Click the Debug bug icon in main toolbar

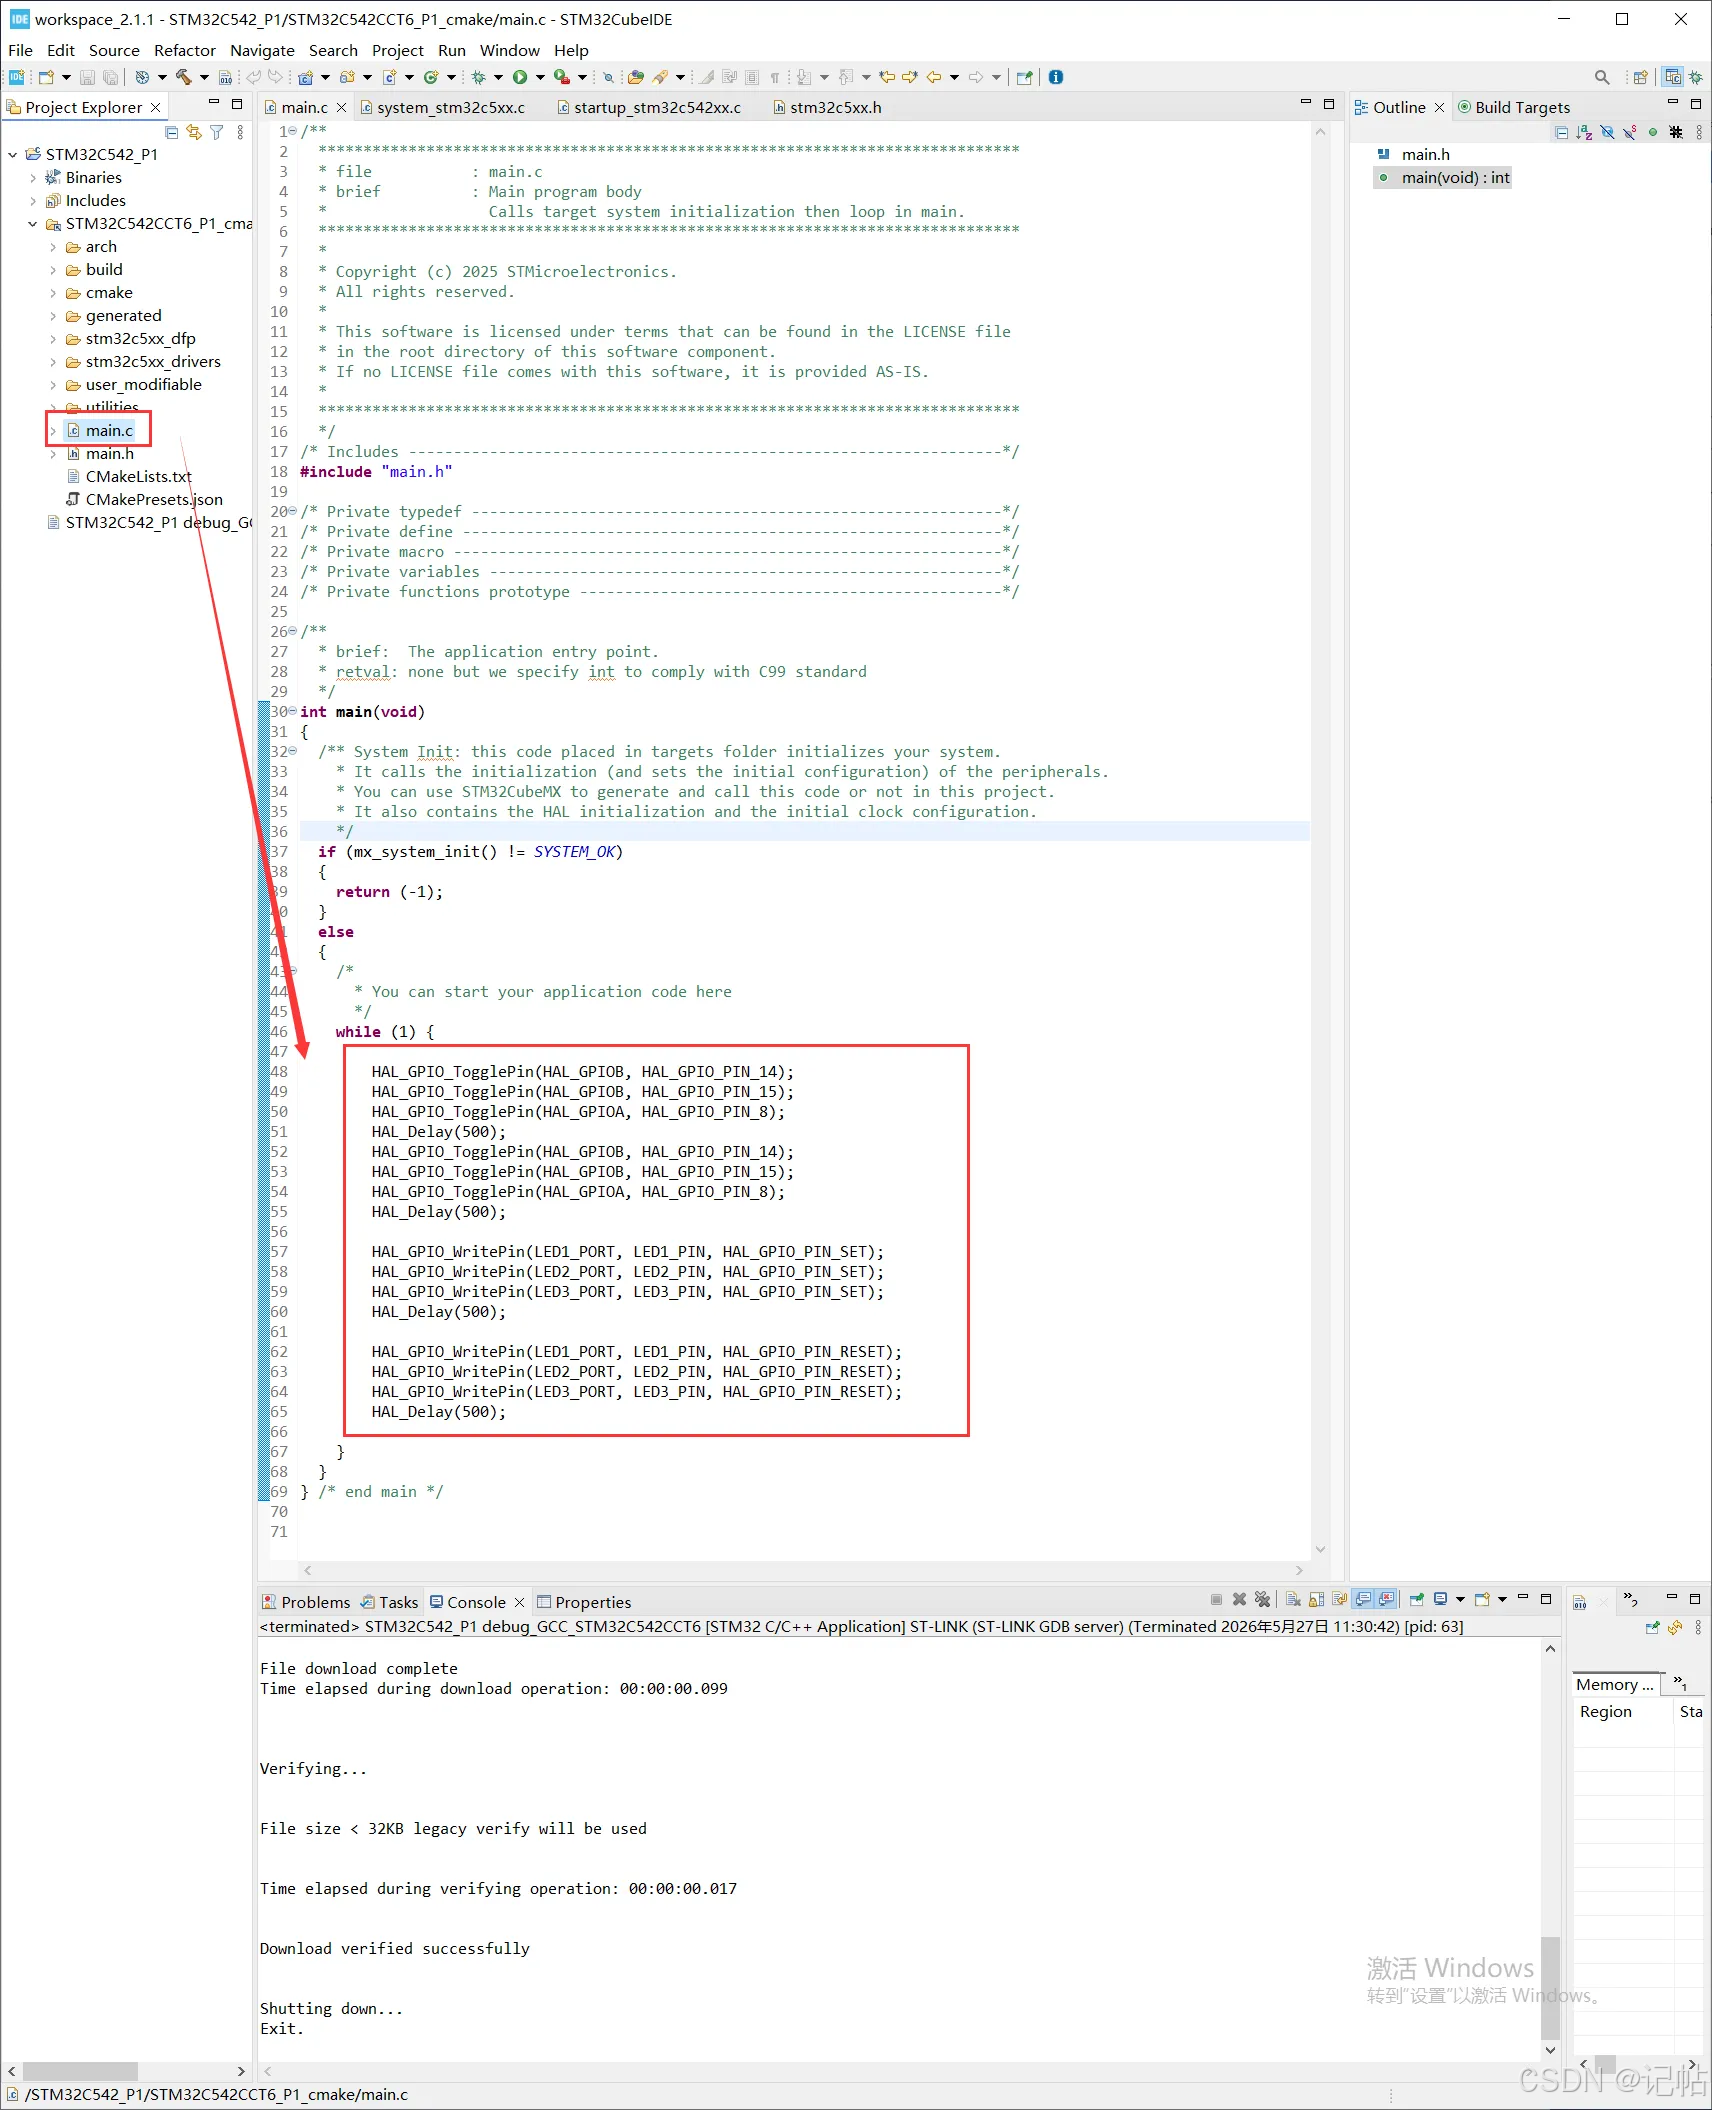pos(479,77)
